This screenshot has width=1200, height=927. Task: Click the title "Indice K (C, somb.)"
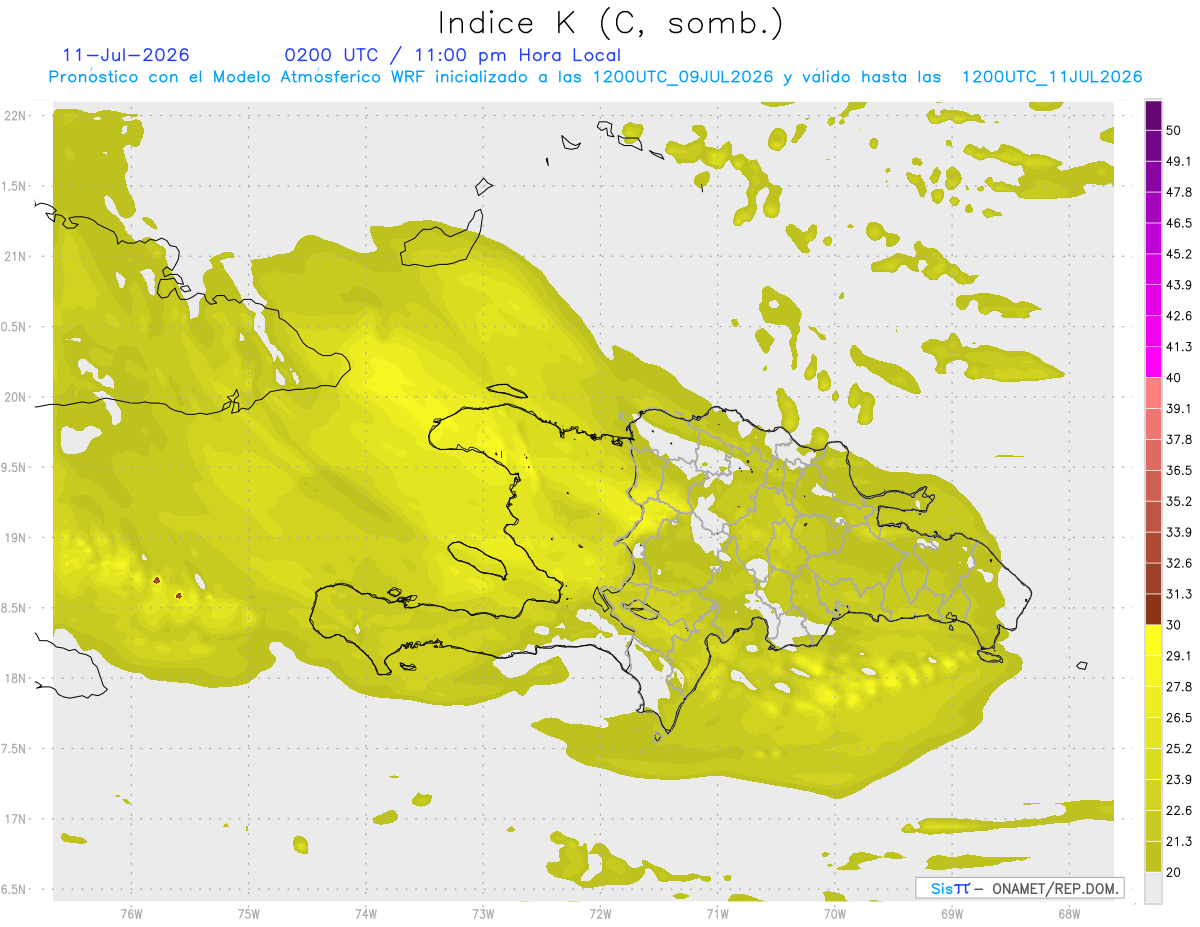coord(610,23)
